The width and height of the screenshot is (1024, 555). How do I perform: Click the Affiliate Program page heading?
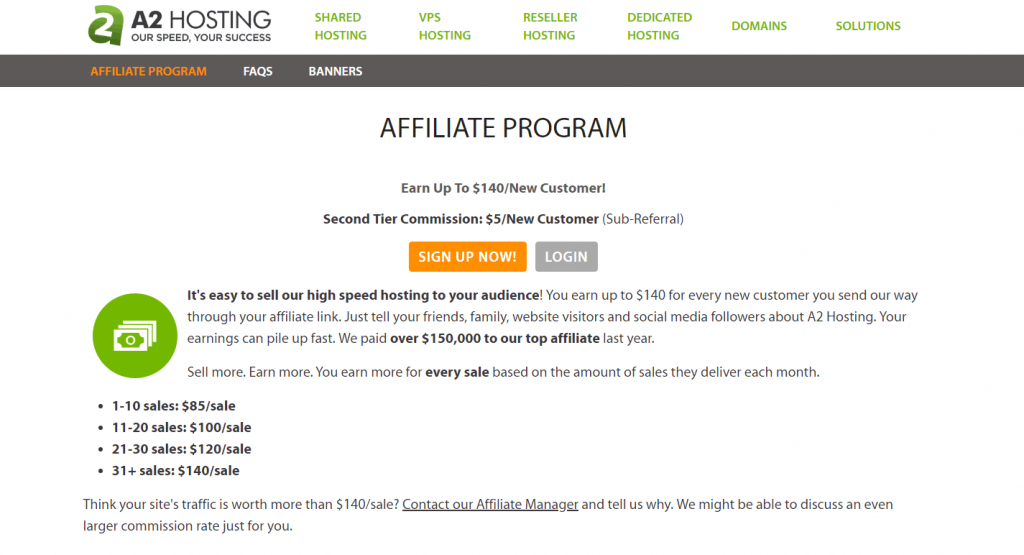(503, 128)
